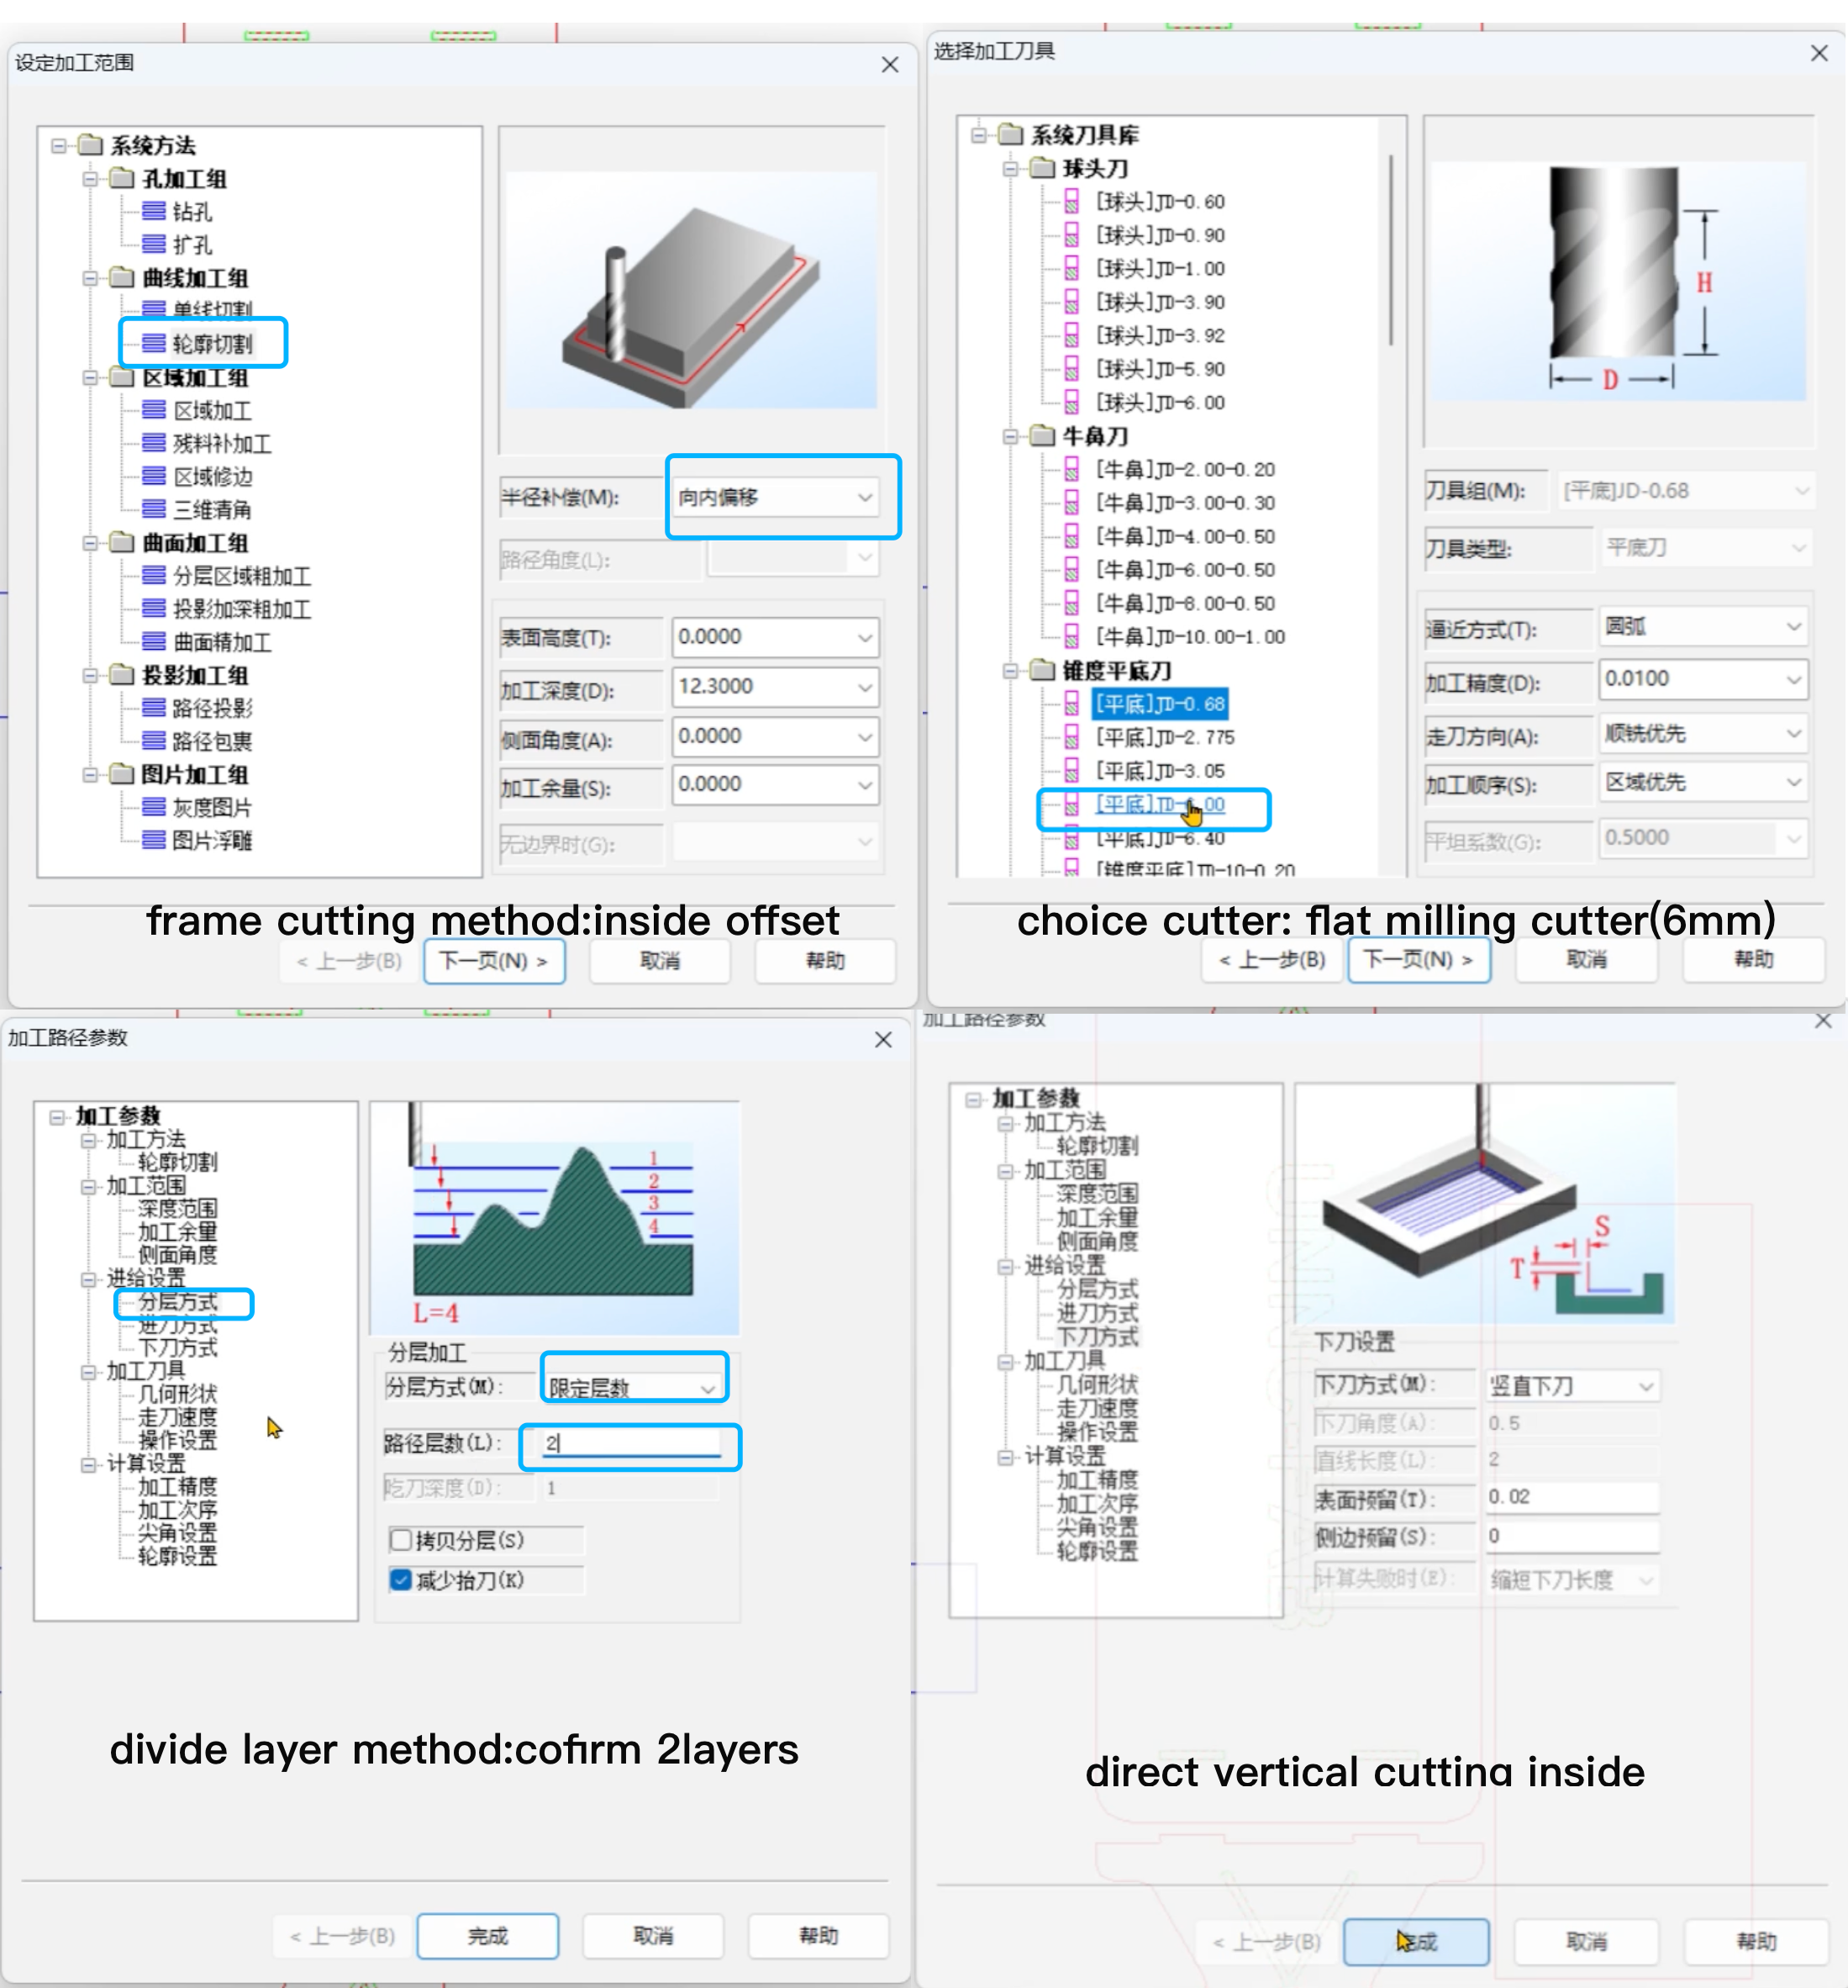Open the 加工顺序 dropdown

coord(1703,782)
